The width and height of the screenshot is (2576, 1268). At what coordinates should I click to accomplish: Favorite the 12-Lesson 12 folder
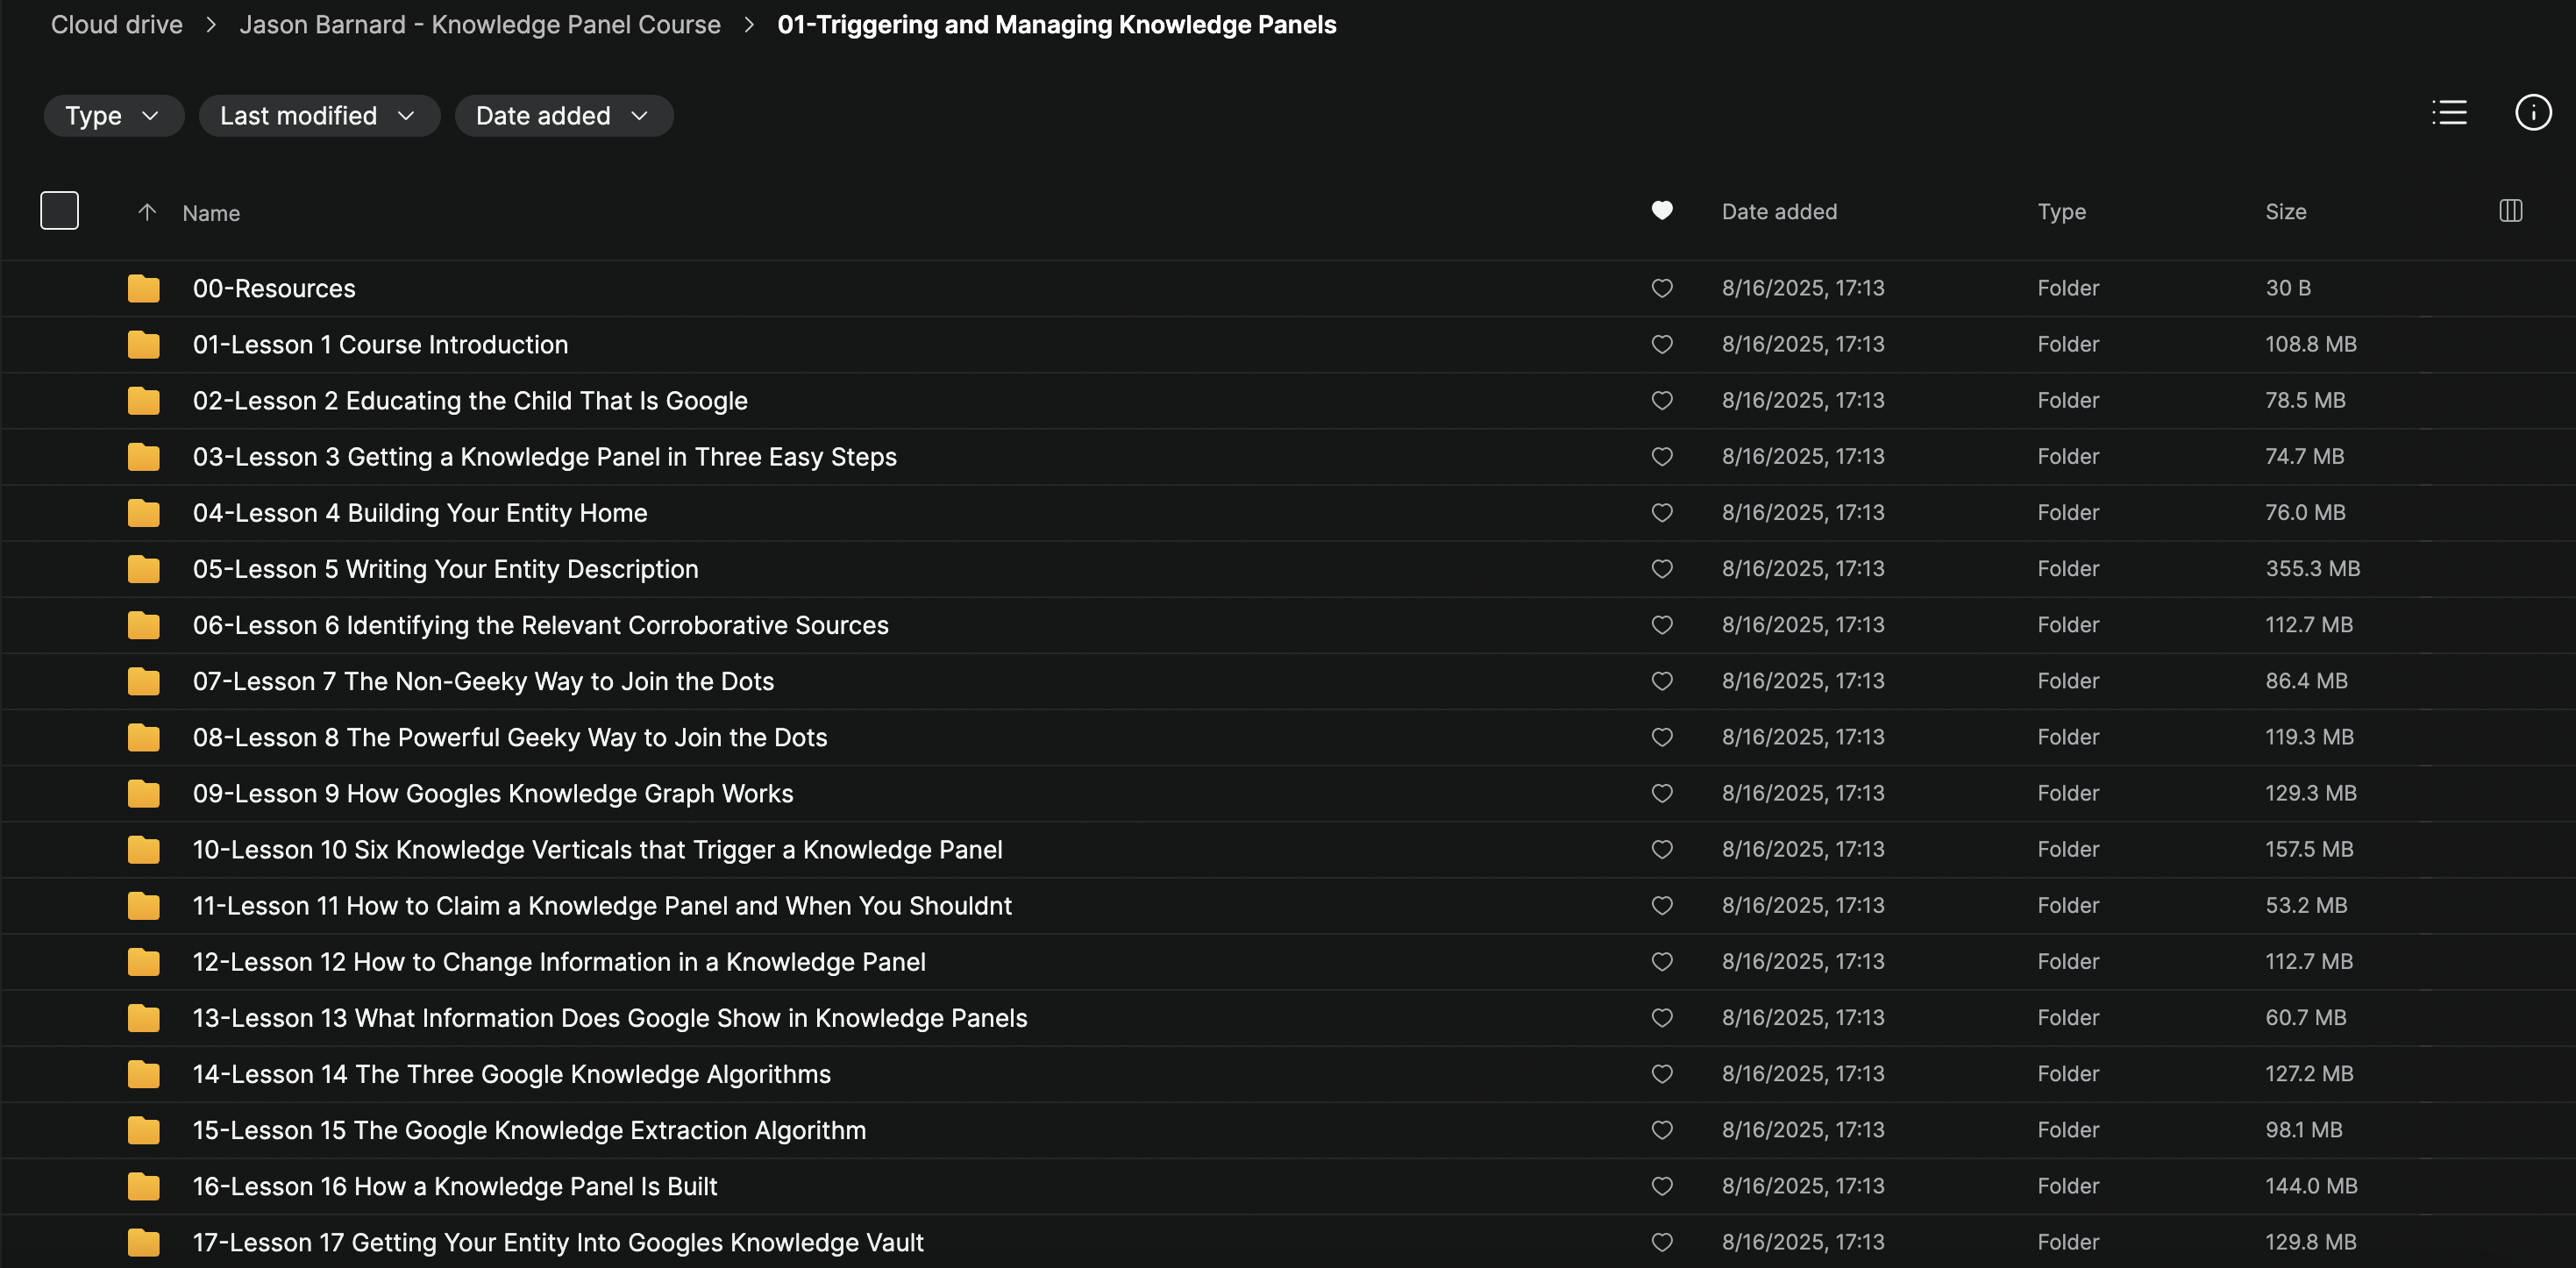1661,962
